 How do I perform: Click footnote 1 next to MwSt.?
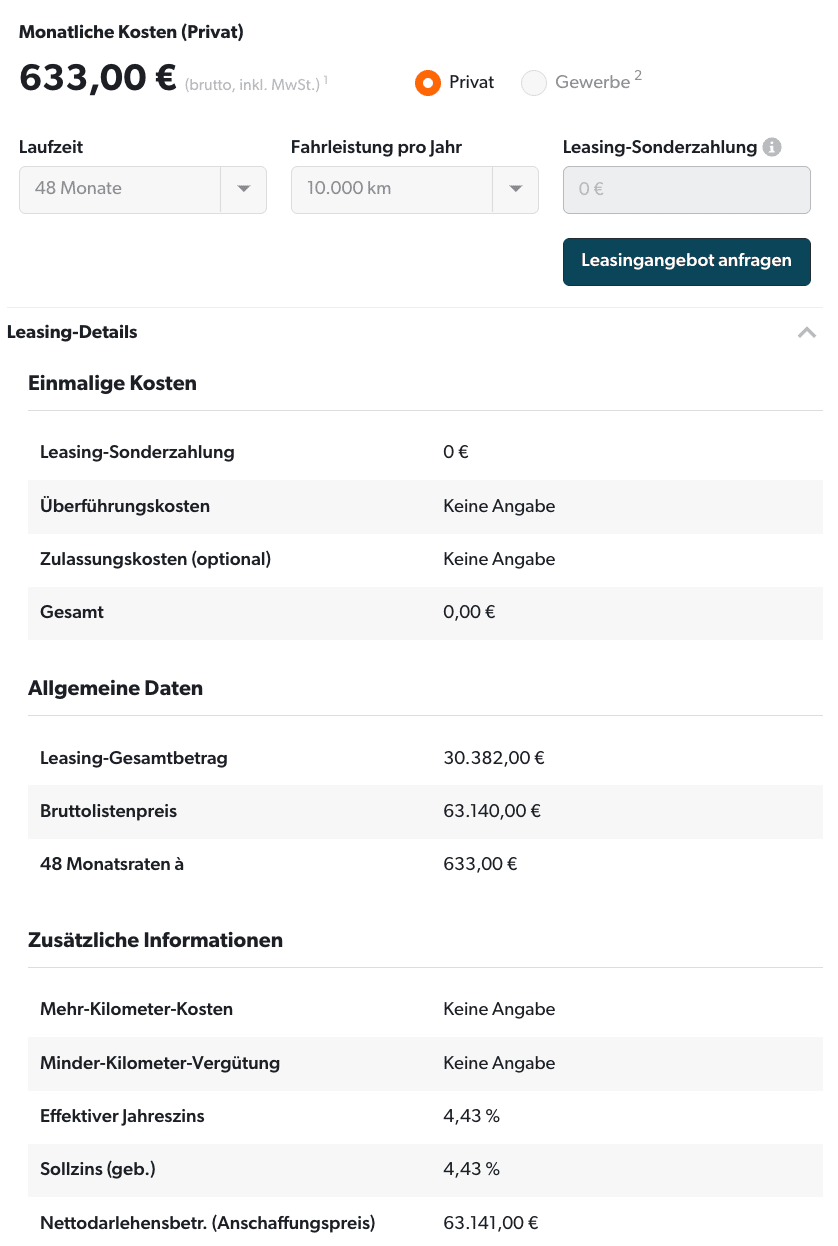[325, 79]
